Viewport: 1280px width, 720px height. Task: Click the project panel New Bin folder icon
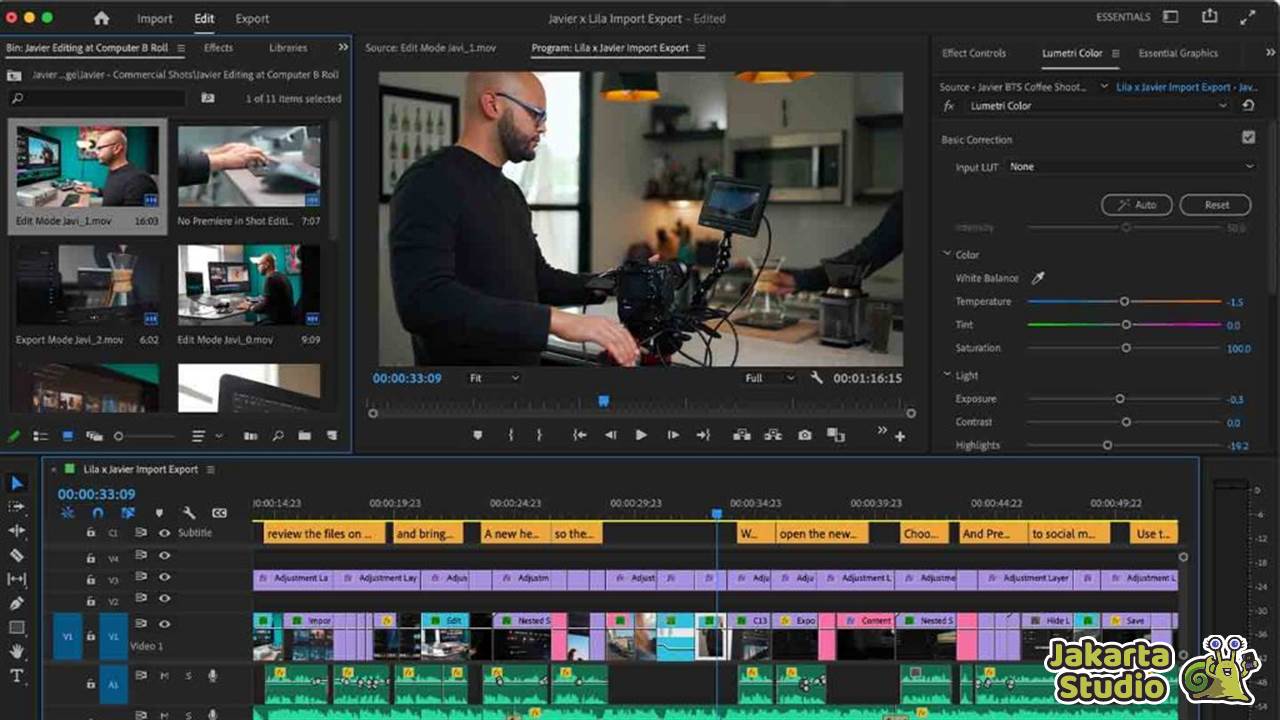(304, 436)
